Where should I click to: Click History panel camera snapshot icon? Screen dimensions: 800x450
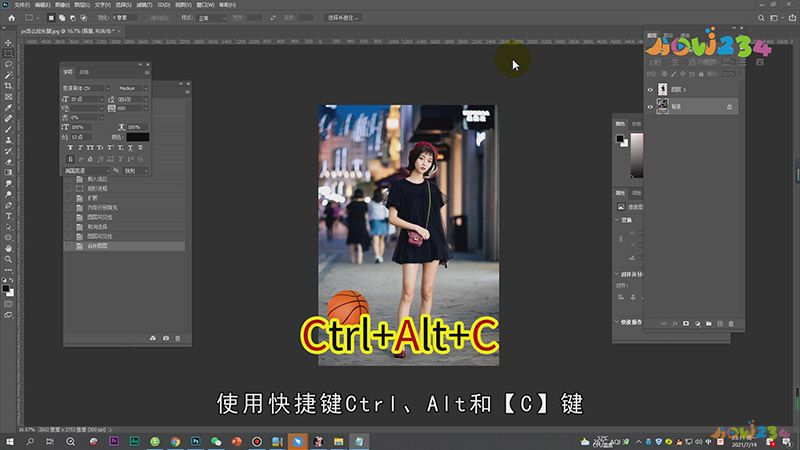tap(166, 338)
